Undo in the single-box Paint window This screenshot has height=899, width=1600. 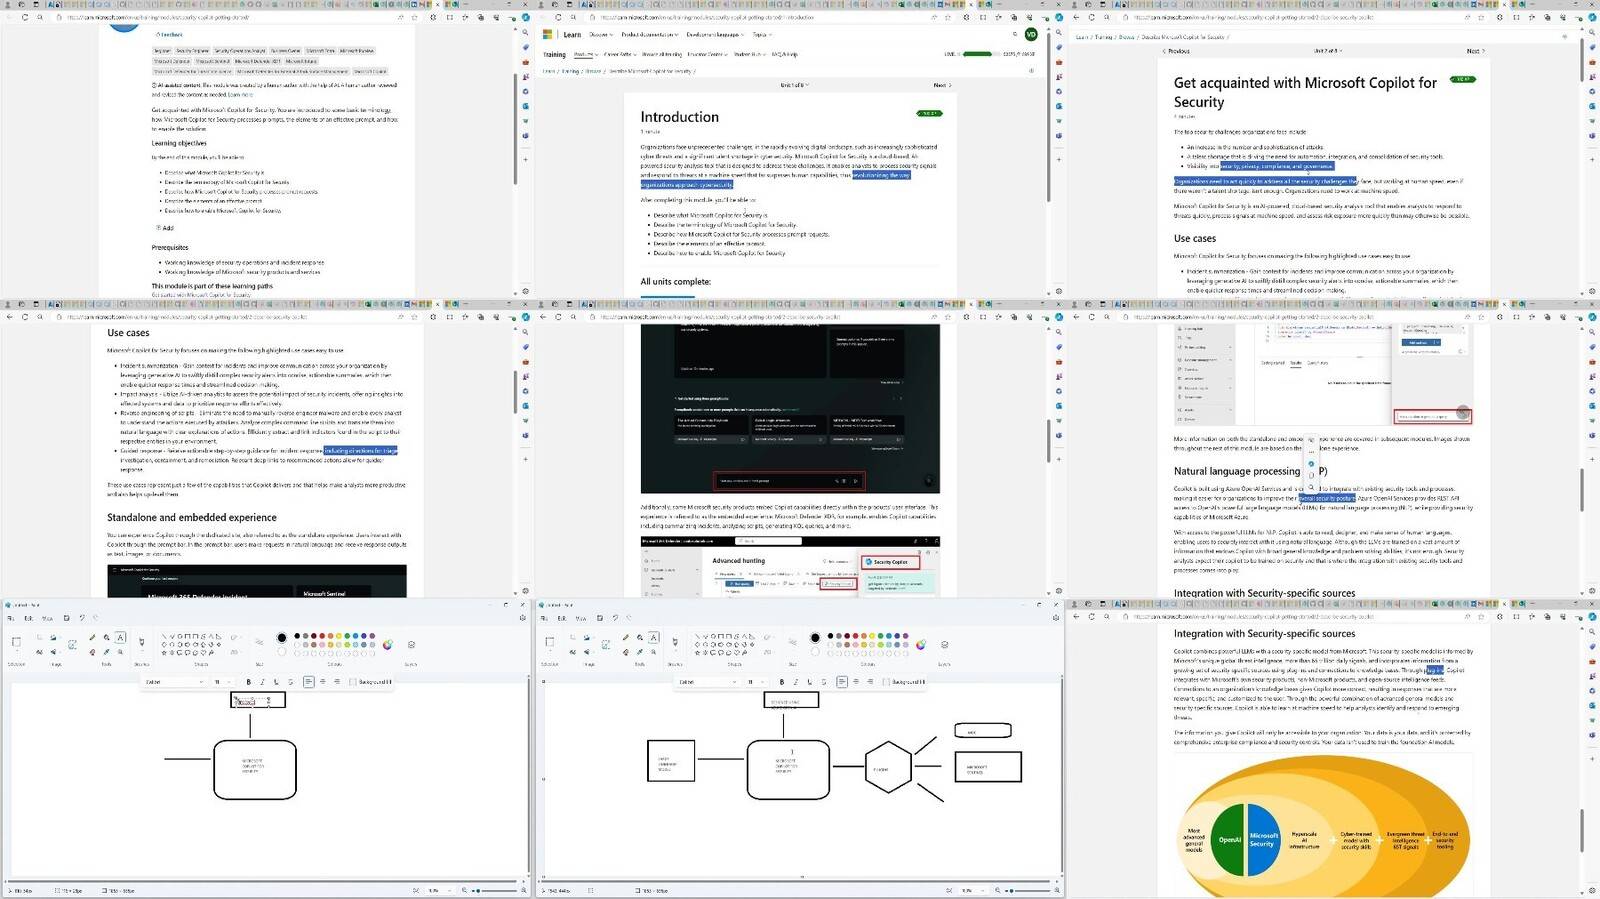click(82, 618)
